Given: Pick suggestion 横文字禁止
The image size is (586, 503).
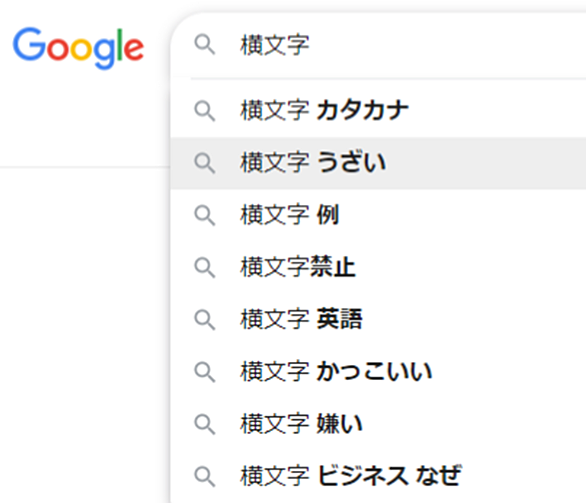Looking at the screenshot, I should [378, 268].
